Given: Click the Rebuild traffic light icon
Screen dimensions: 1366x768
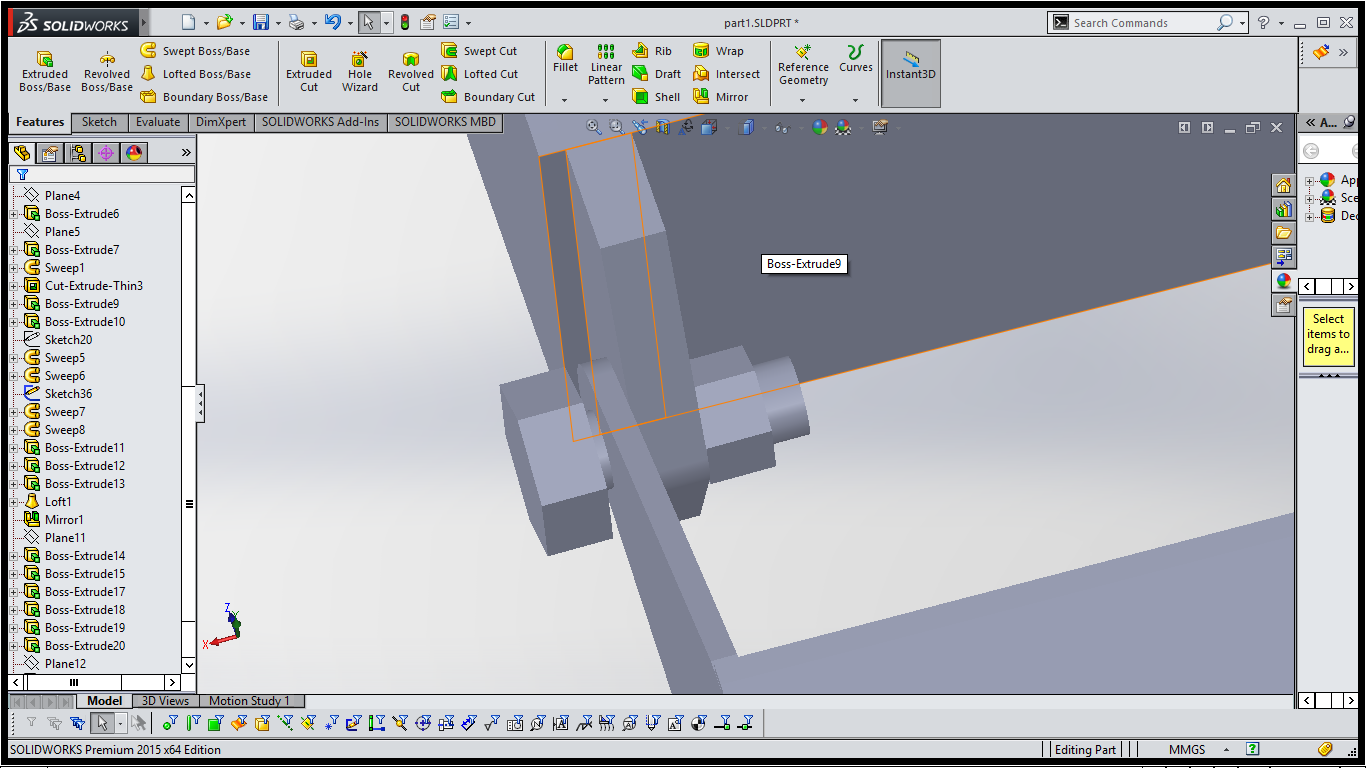Looking at the screenshot, I should pos(405,22).
